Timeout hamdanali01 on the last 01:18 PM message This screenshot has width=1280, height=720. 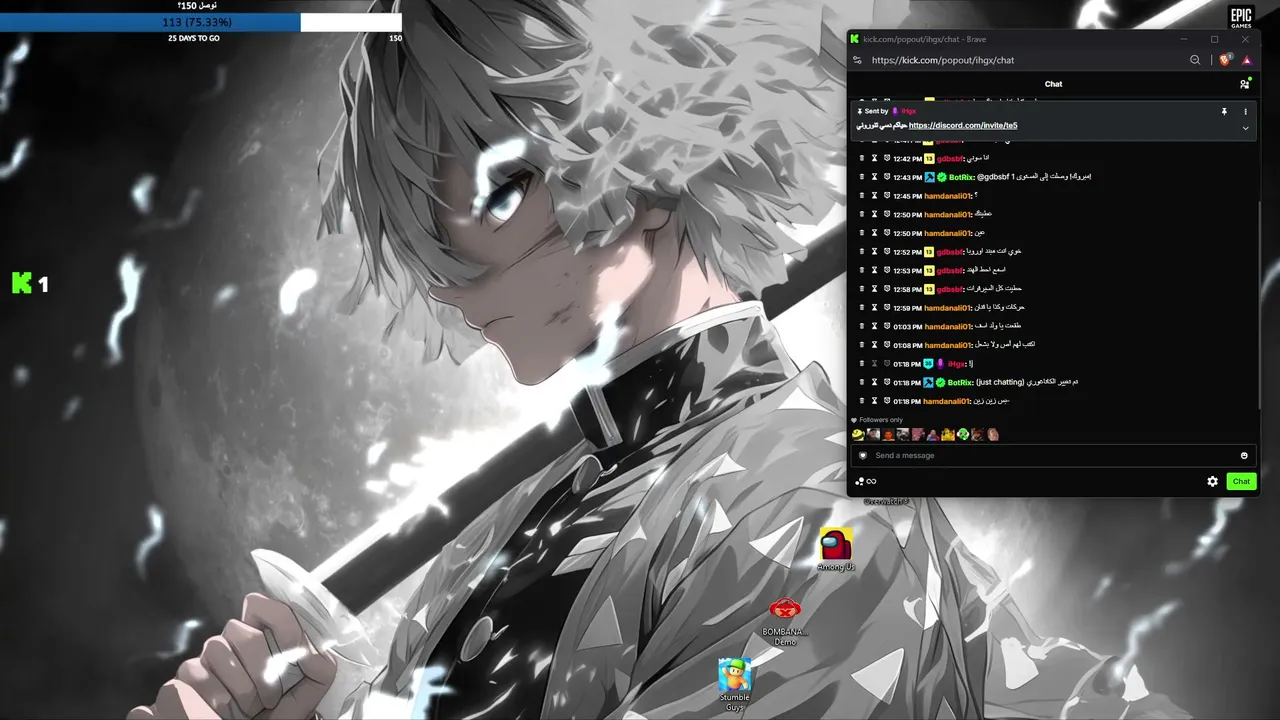[874, 401]
